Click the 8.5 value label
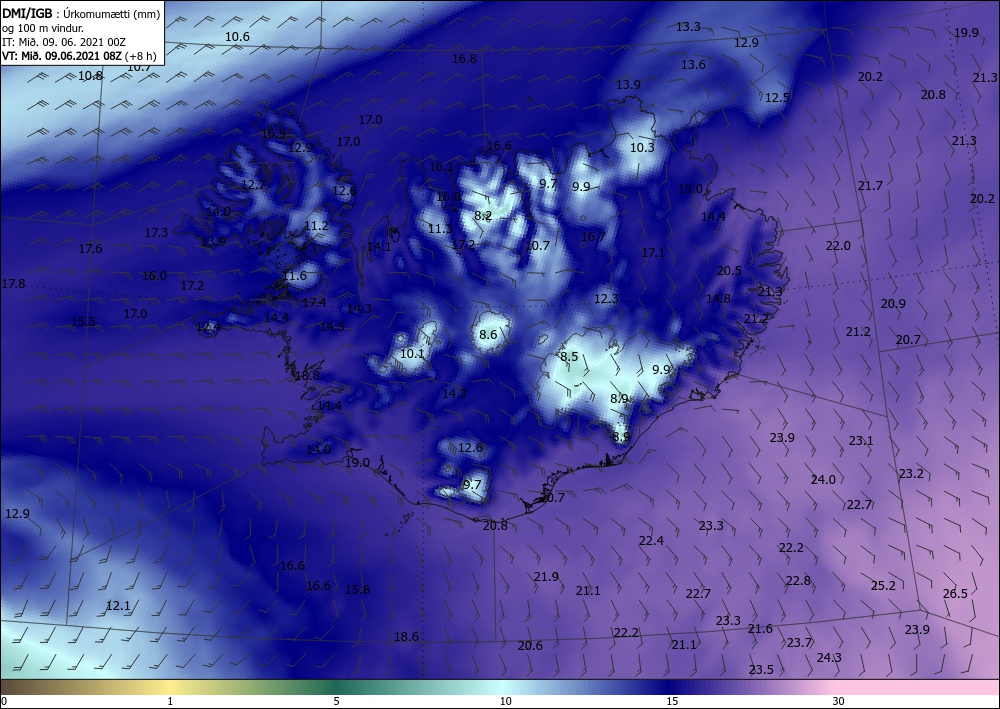 [569, 356]
